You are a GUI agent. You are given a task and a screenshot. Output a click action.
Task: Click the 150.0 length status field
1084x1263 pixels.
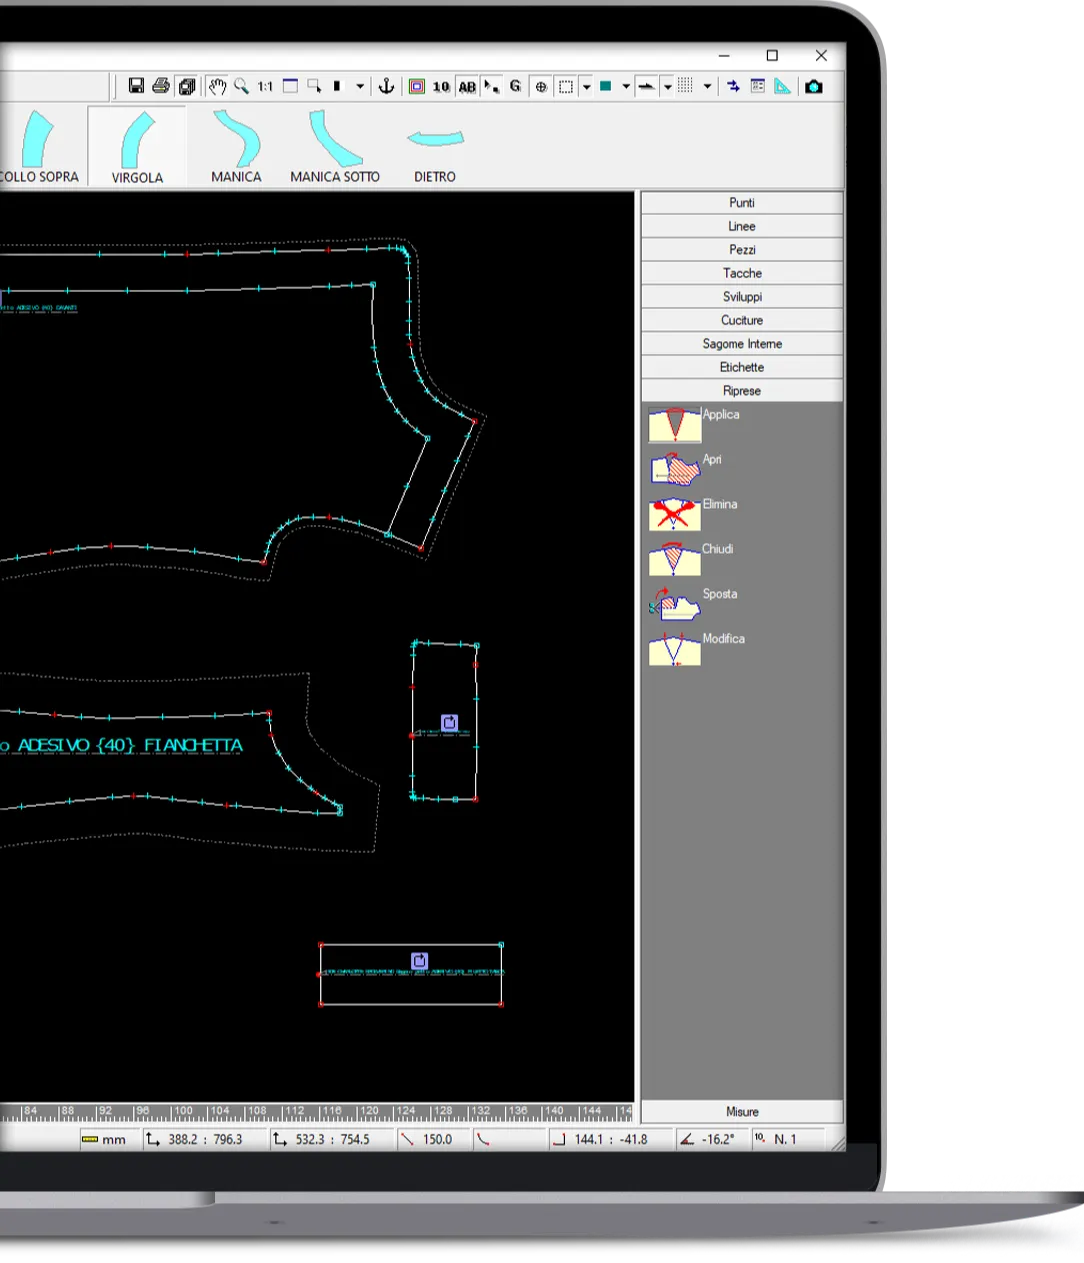coord(433,1139)
